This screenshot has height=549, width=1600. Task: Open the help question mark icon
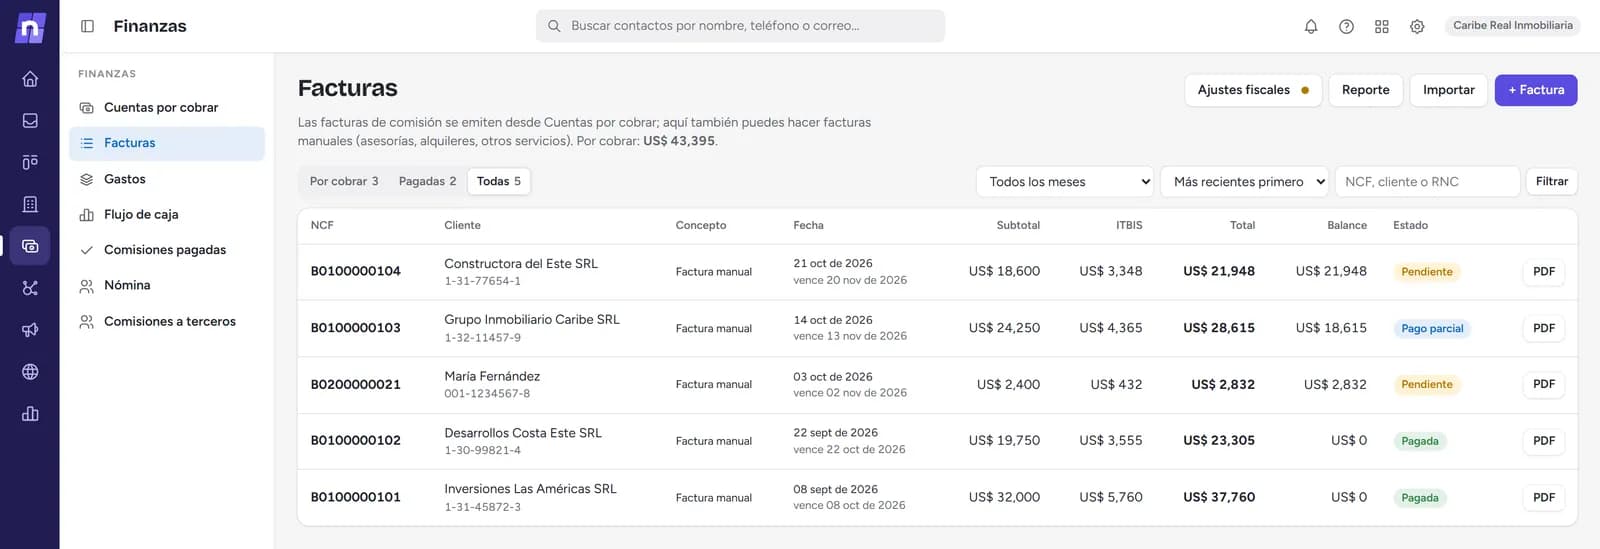(1346, 27)
